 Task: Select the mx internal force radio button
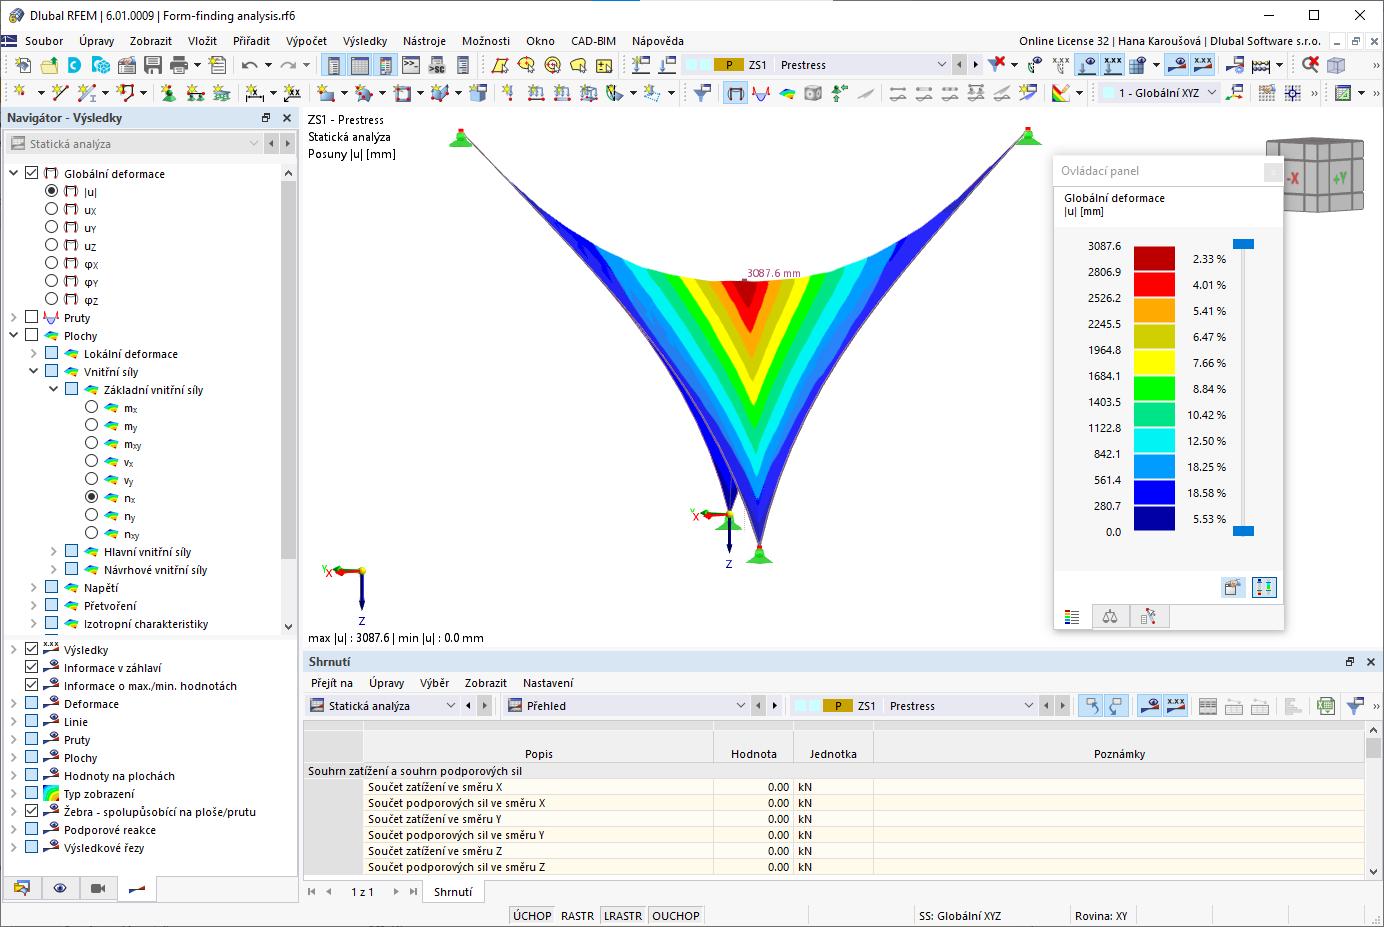point(92,407)
